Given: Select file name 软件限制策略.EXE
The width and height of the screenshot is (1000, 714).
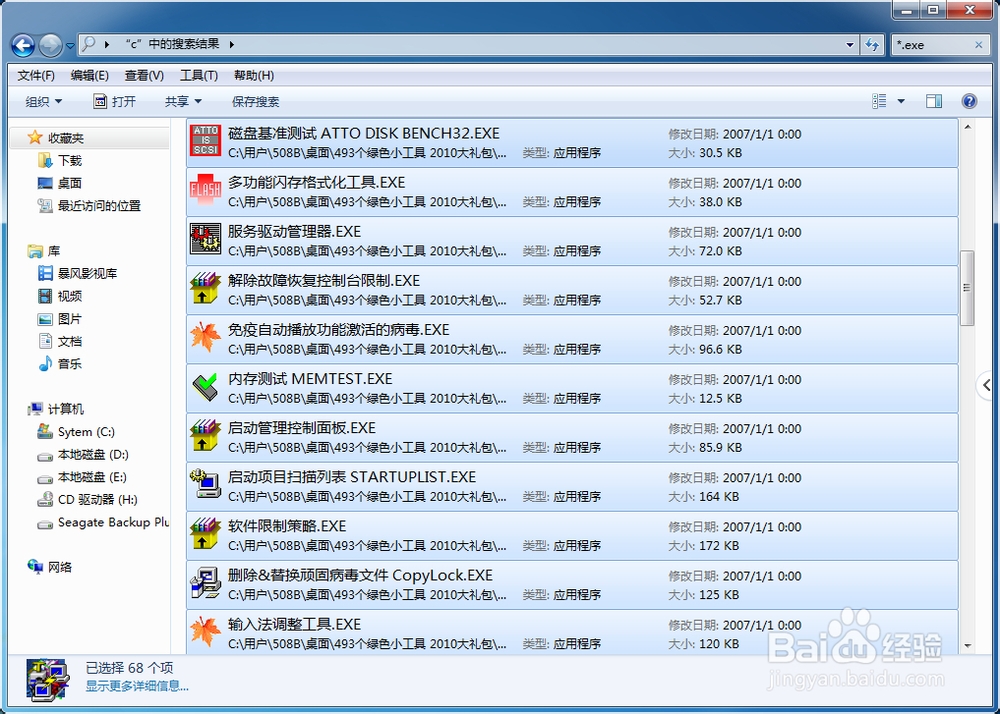Looking at the screenshot, I should click(x=287, y=526).
